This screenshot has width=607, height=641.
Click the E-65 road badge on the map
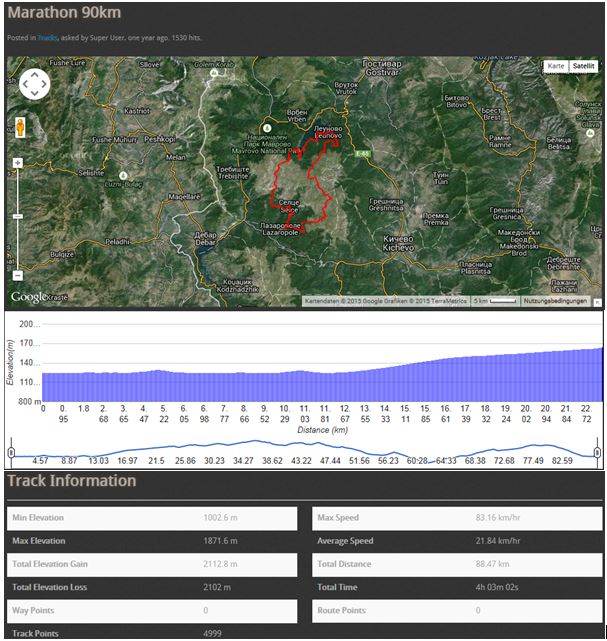click(362, 154)
